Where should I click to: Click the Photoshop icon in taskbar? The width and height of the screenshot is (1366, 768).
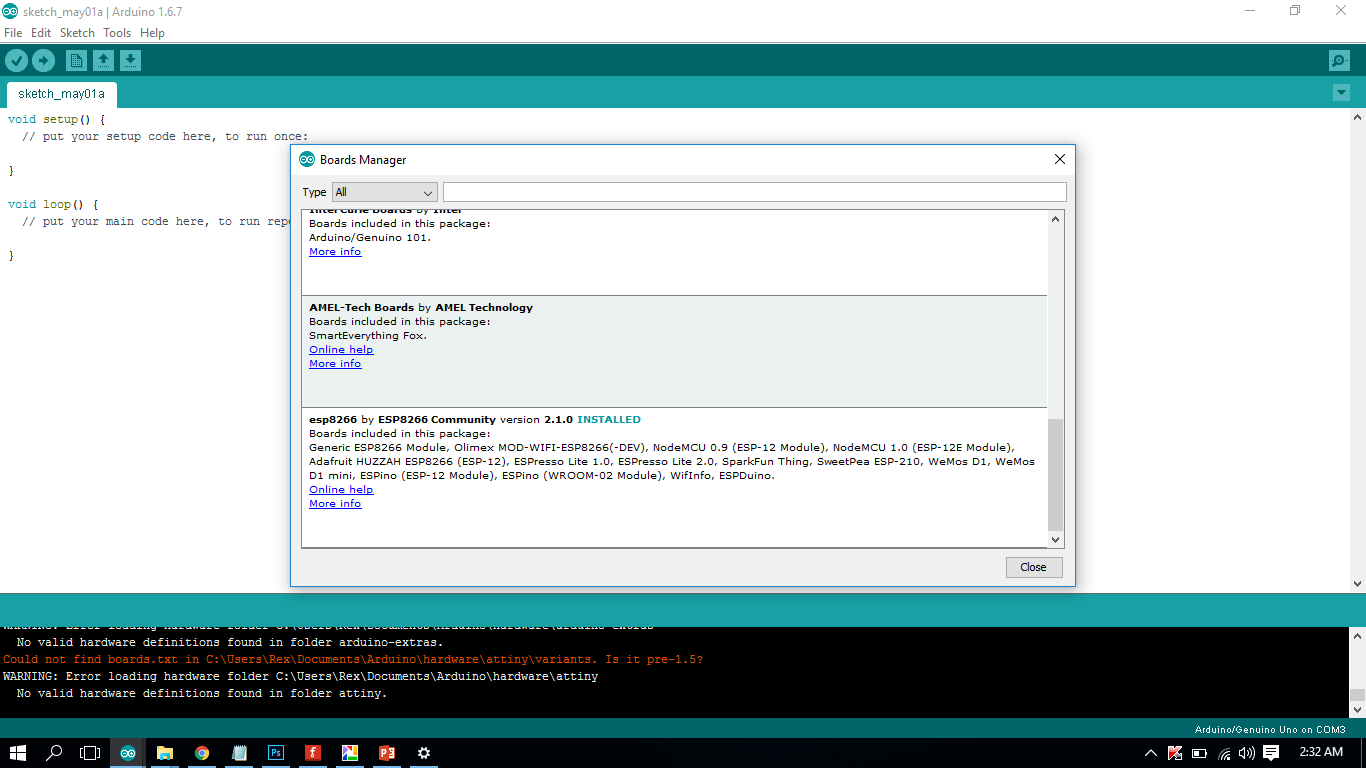coord(276,753)
